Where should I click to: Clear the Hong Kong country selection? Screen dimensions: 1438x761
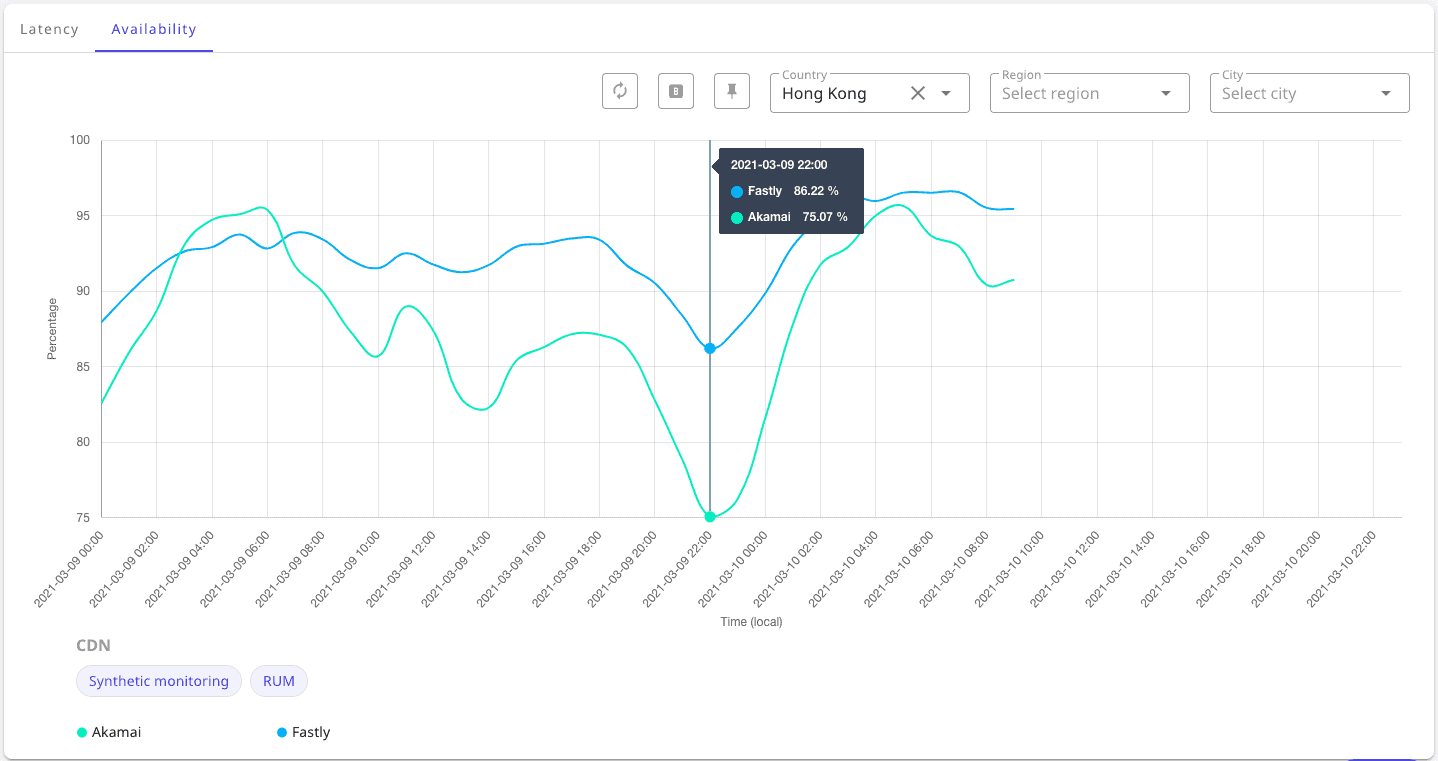pos(918,93)
